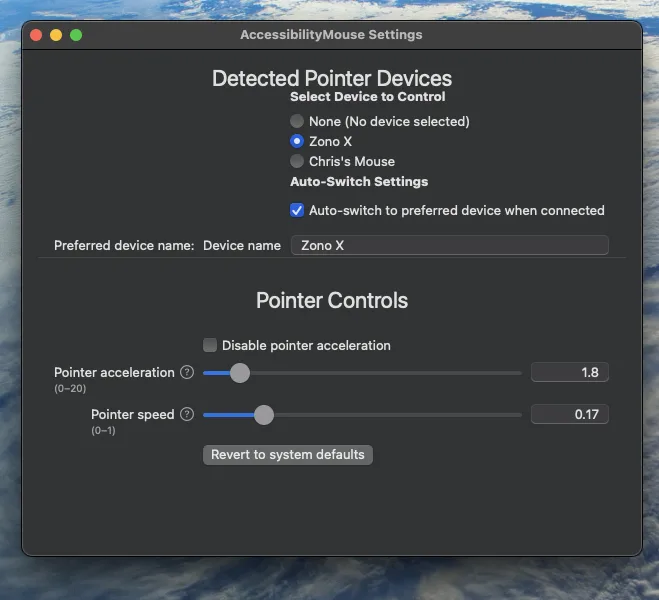Close the AccessibilityMouse Settings window

(36, 35)
